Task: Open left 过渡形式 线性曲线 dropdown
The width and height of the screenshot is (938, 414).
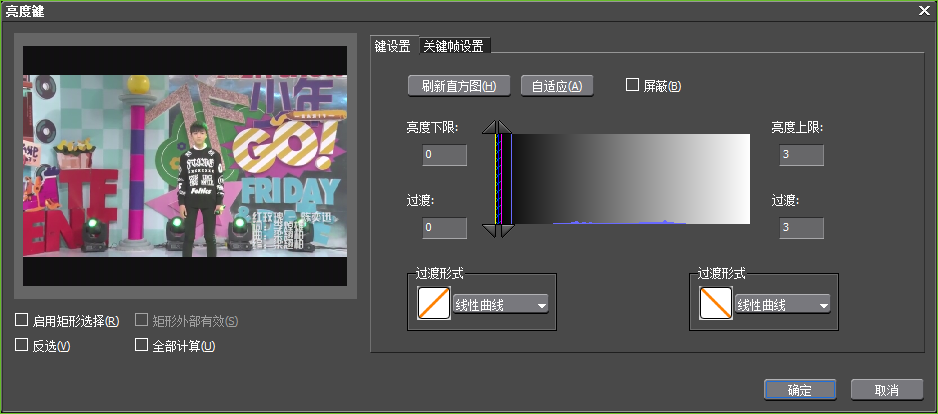Action: pyautogui.click(x=501, y=305)
